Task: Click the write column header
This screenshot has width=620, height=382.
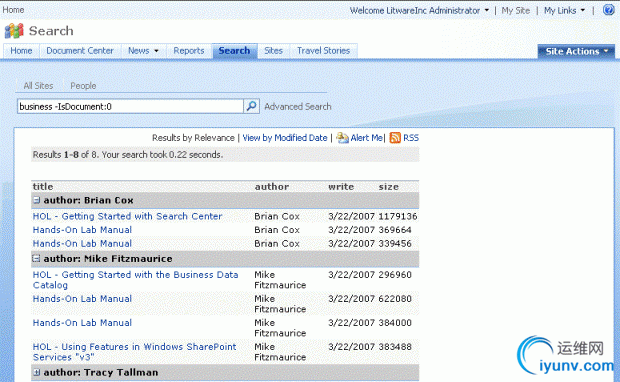Action: tap(341, 187)
